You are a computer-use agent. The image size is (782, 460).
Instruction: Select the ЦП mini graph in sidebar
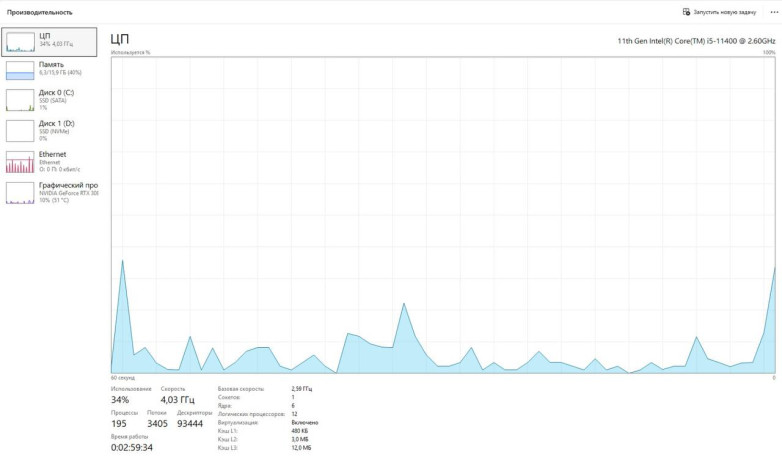coord(21,41)
